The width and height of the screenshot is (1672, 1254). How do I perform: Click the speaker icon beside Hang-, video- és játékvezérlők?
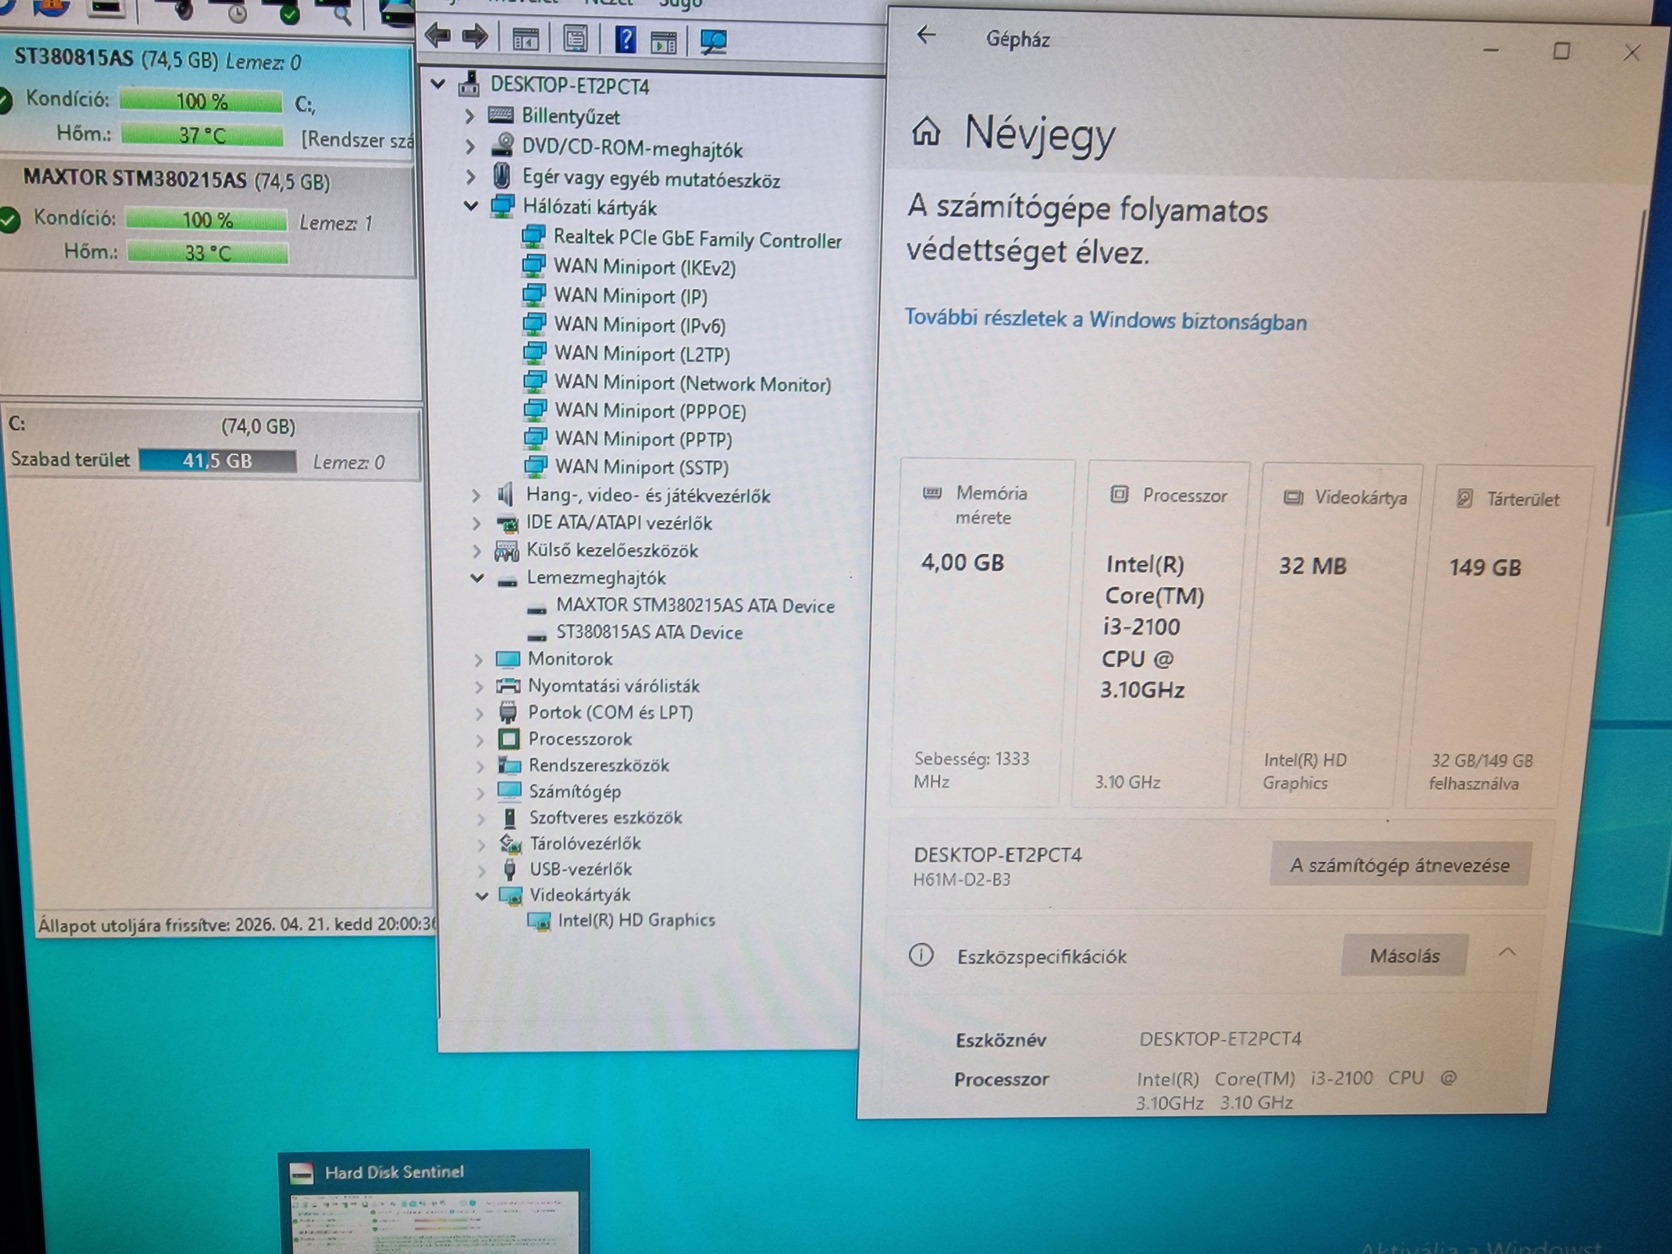pyautogui.click(x=506, y=494)
